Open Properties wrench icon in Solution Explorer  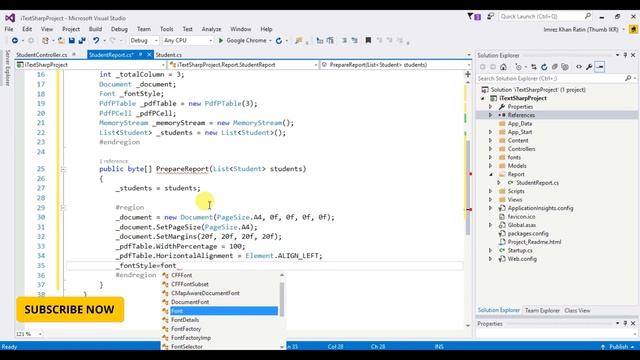[589, 67]
